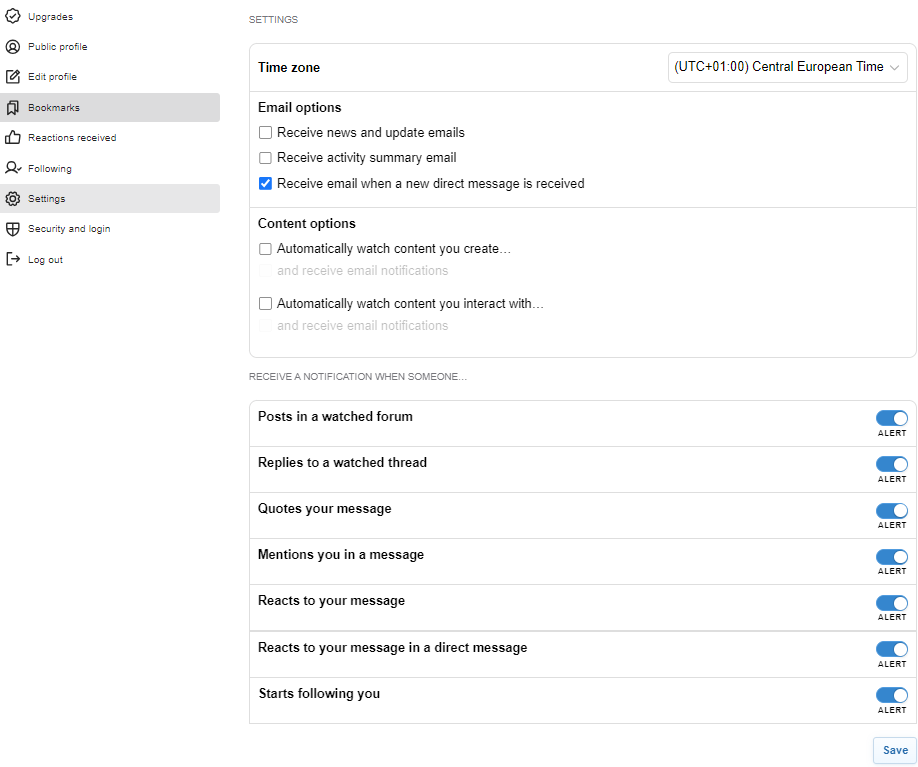918x767 pixels.
Task: Disable Quotes your message alert toggle
Action: (x=891, y=510)
